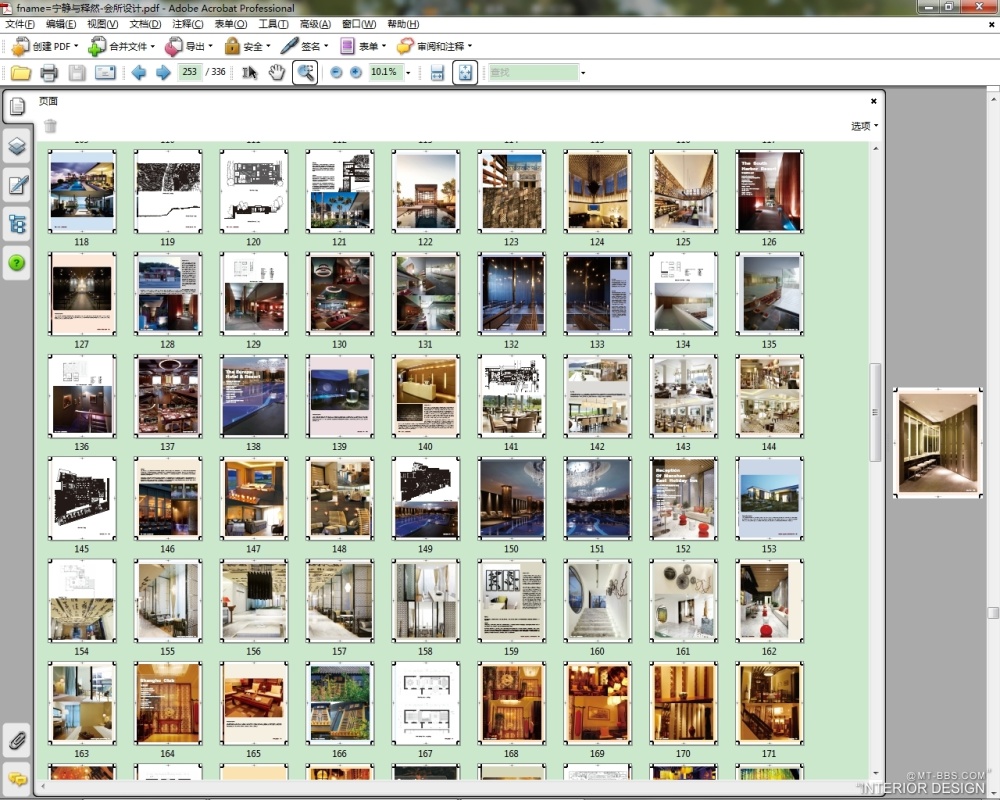
Task: Click the 审阅和注释 button
Action: tap(434, 46)
